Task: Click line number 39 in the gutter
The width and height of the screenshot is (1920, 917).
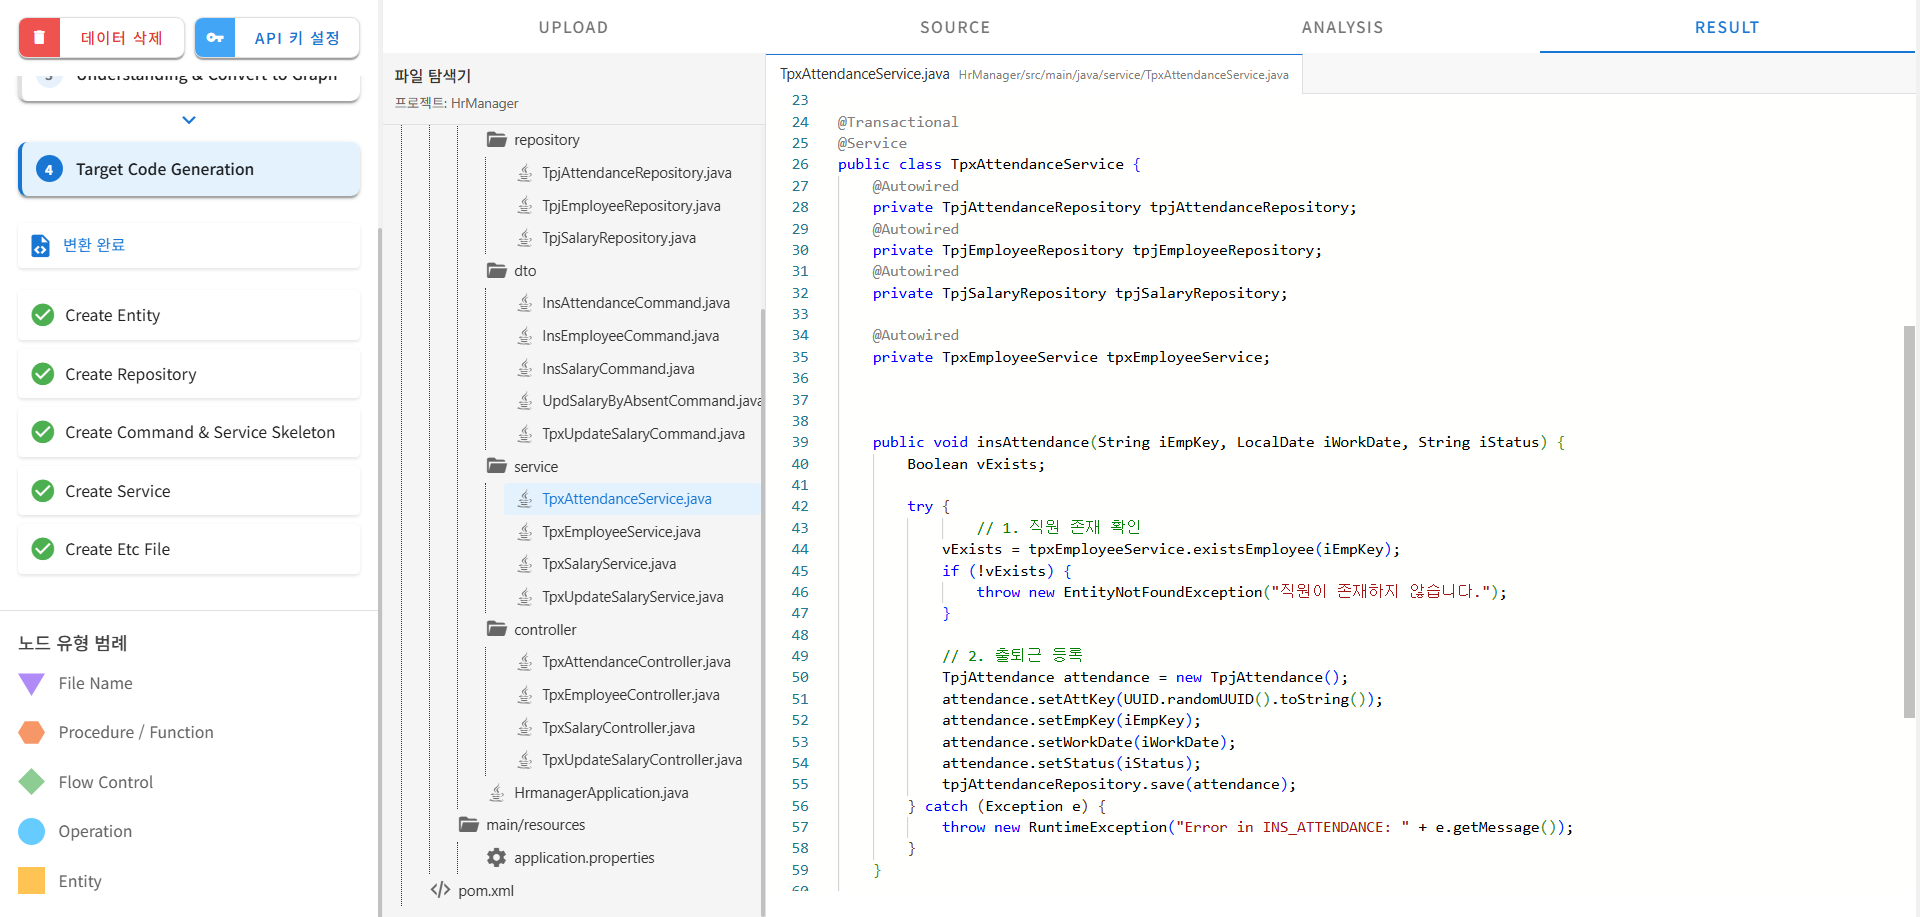Action: (800, 442)
